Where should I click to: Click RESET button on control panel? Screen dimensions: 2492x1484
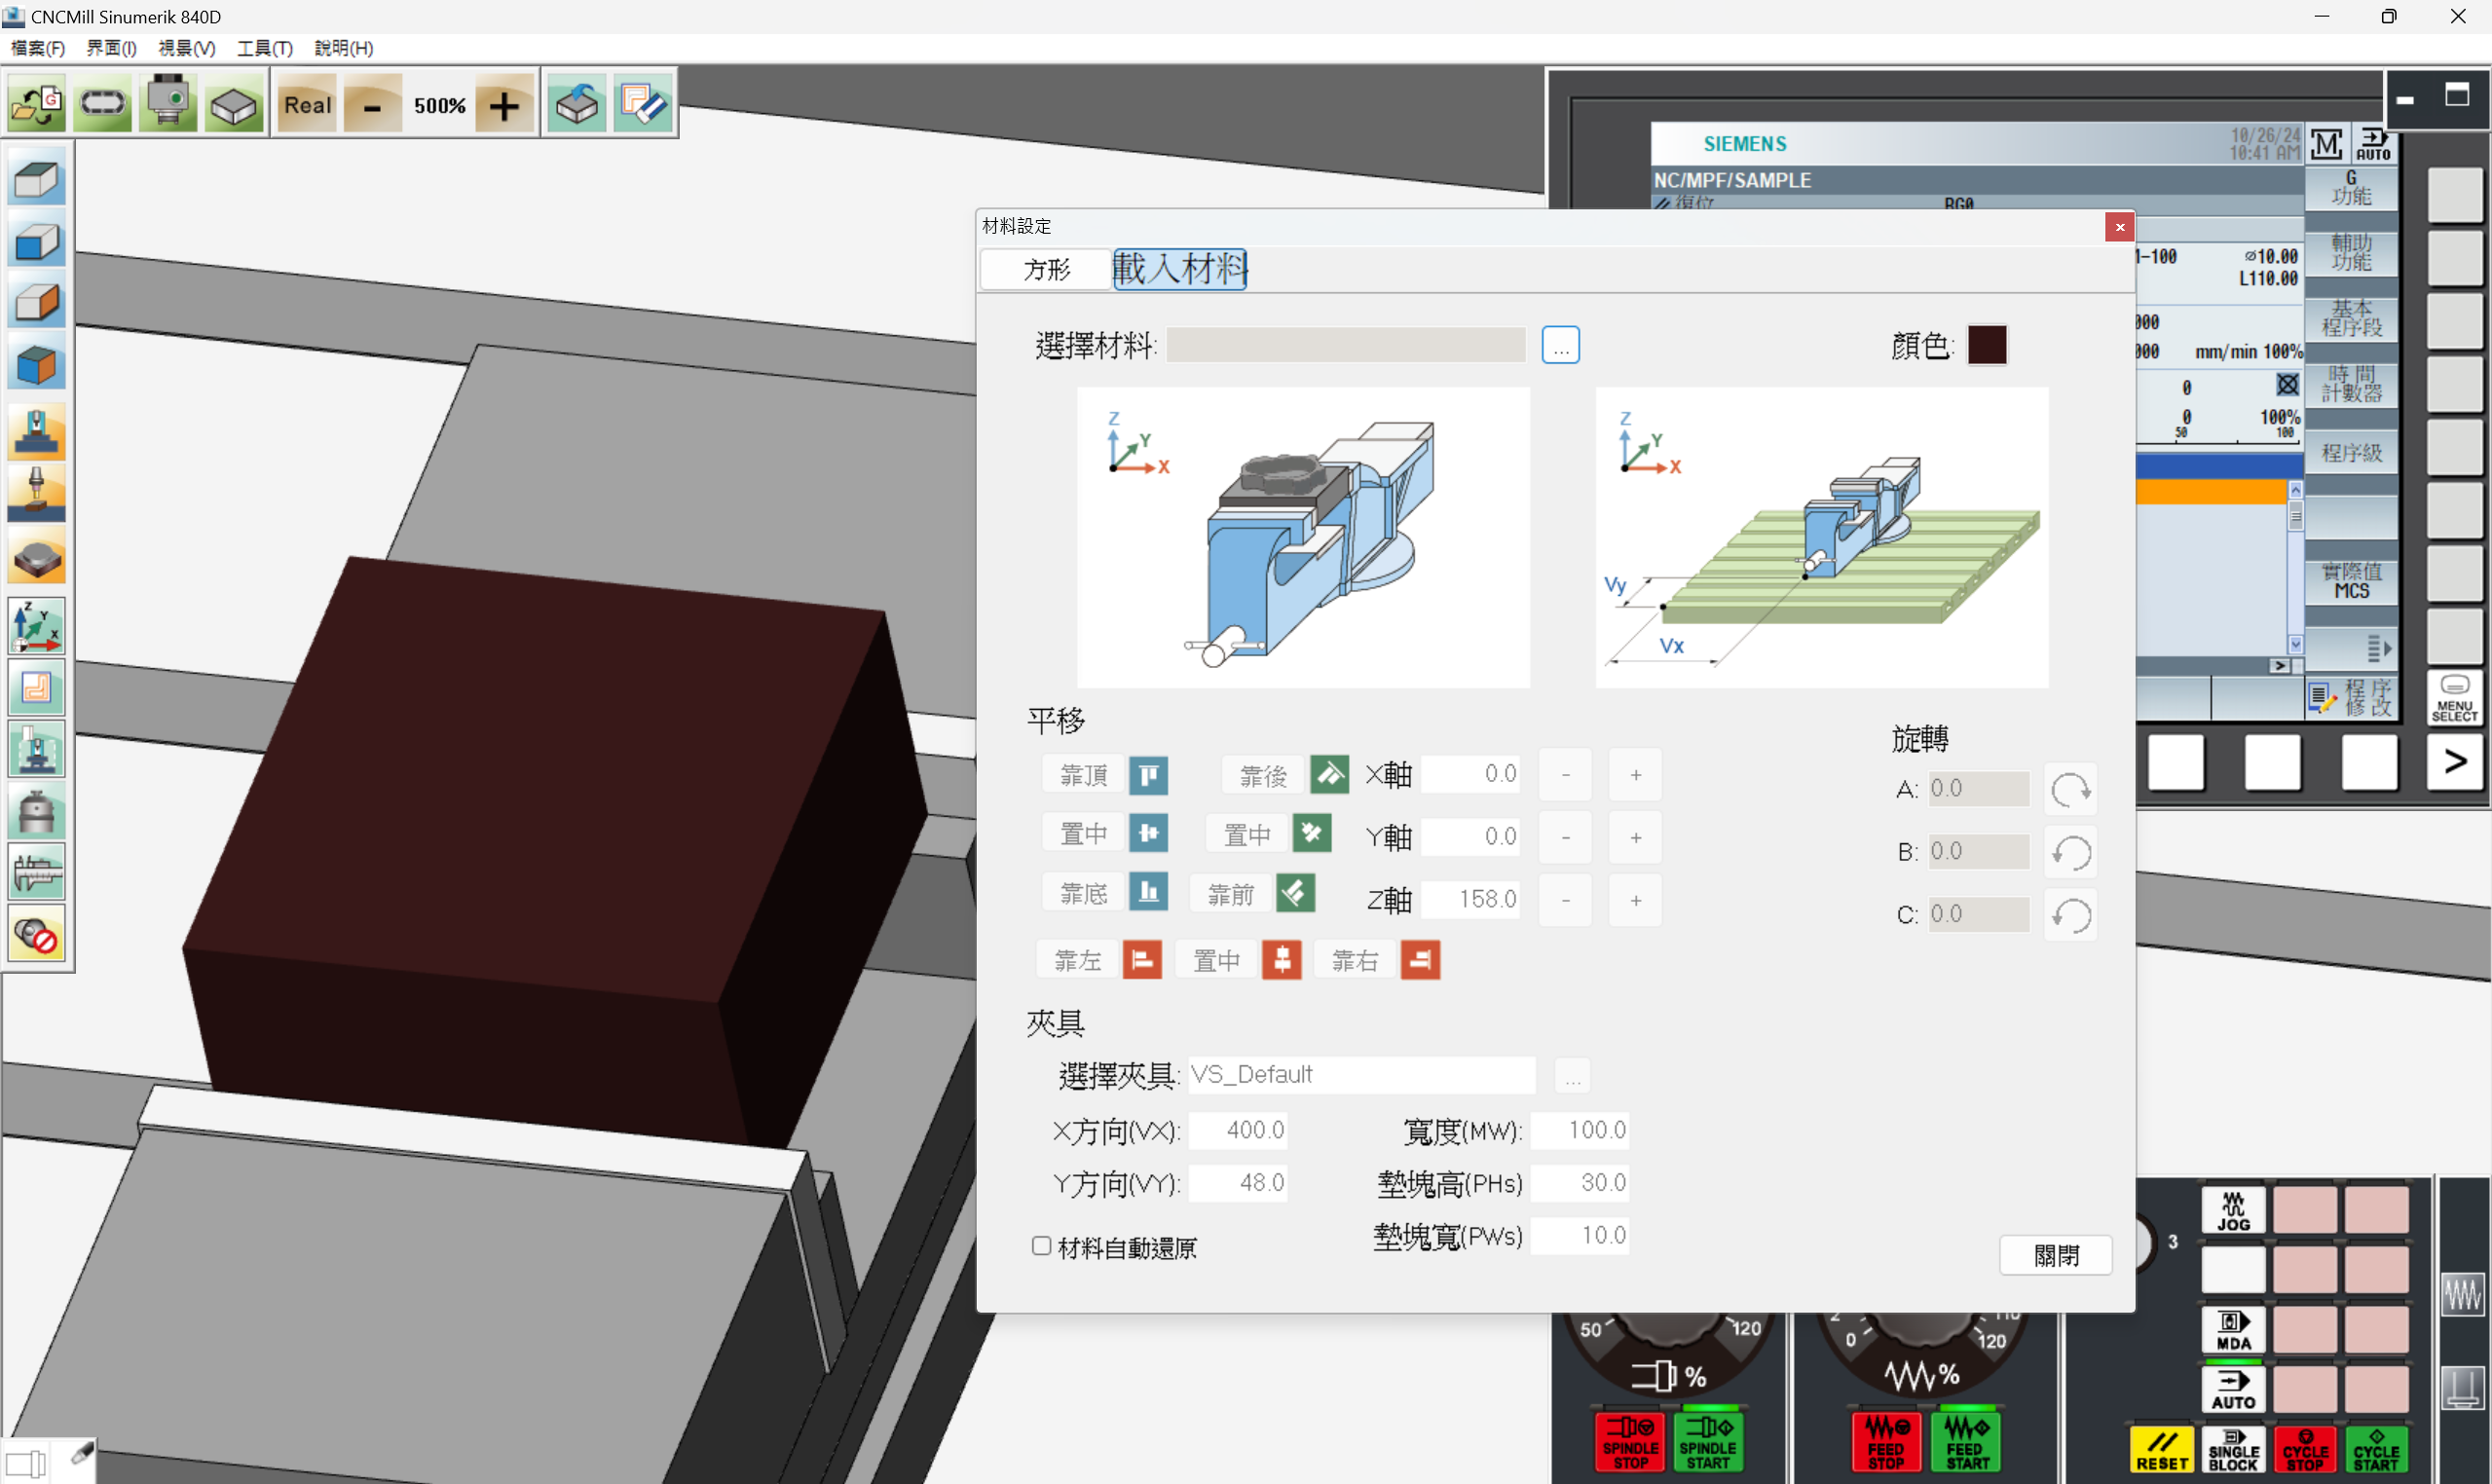(x=2162, y=1450)
